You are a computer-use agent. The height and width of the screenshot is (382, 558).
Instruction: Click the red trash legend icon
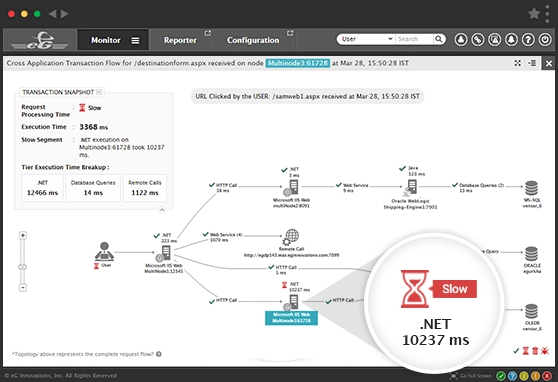click(x=535, y=351)
